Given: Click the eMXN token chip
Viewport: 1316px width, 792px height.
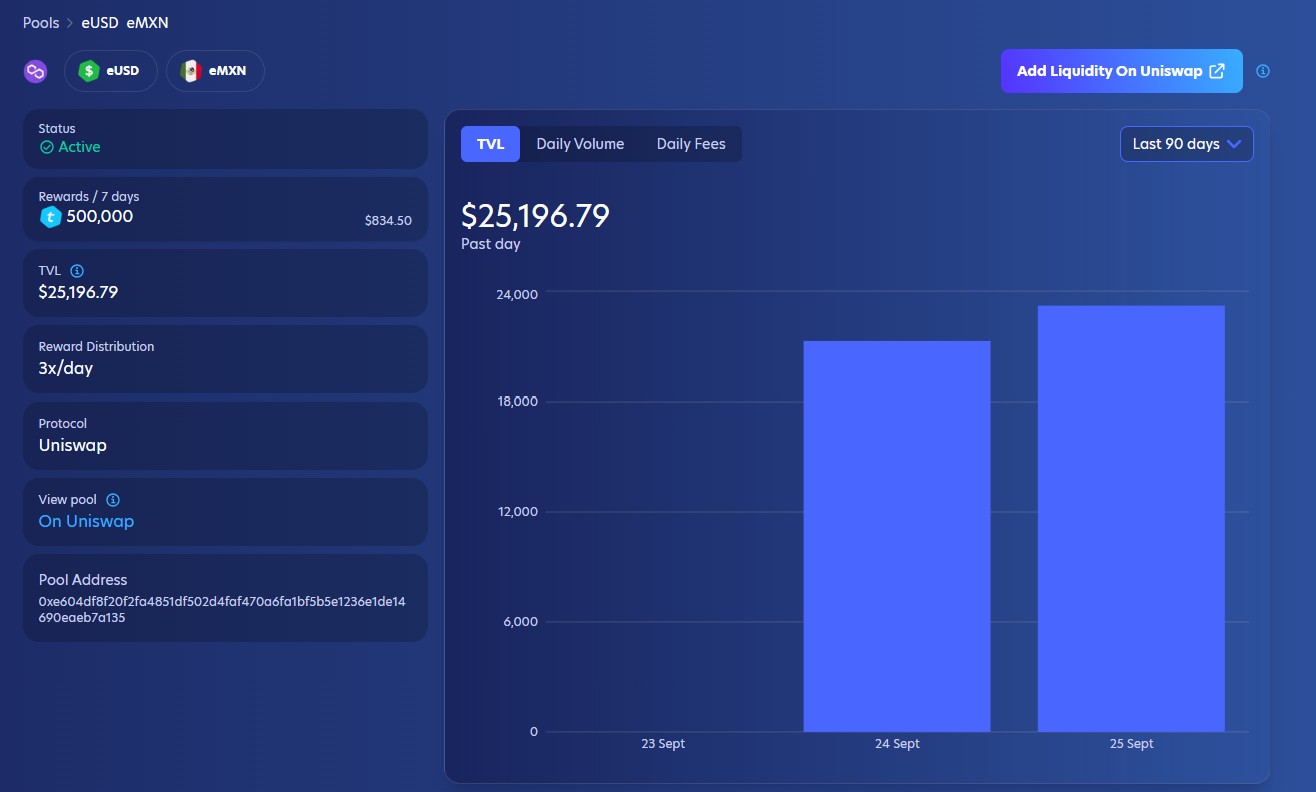Looking at the screenshot, I should coord(214,71).
